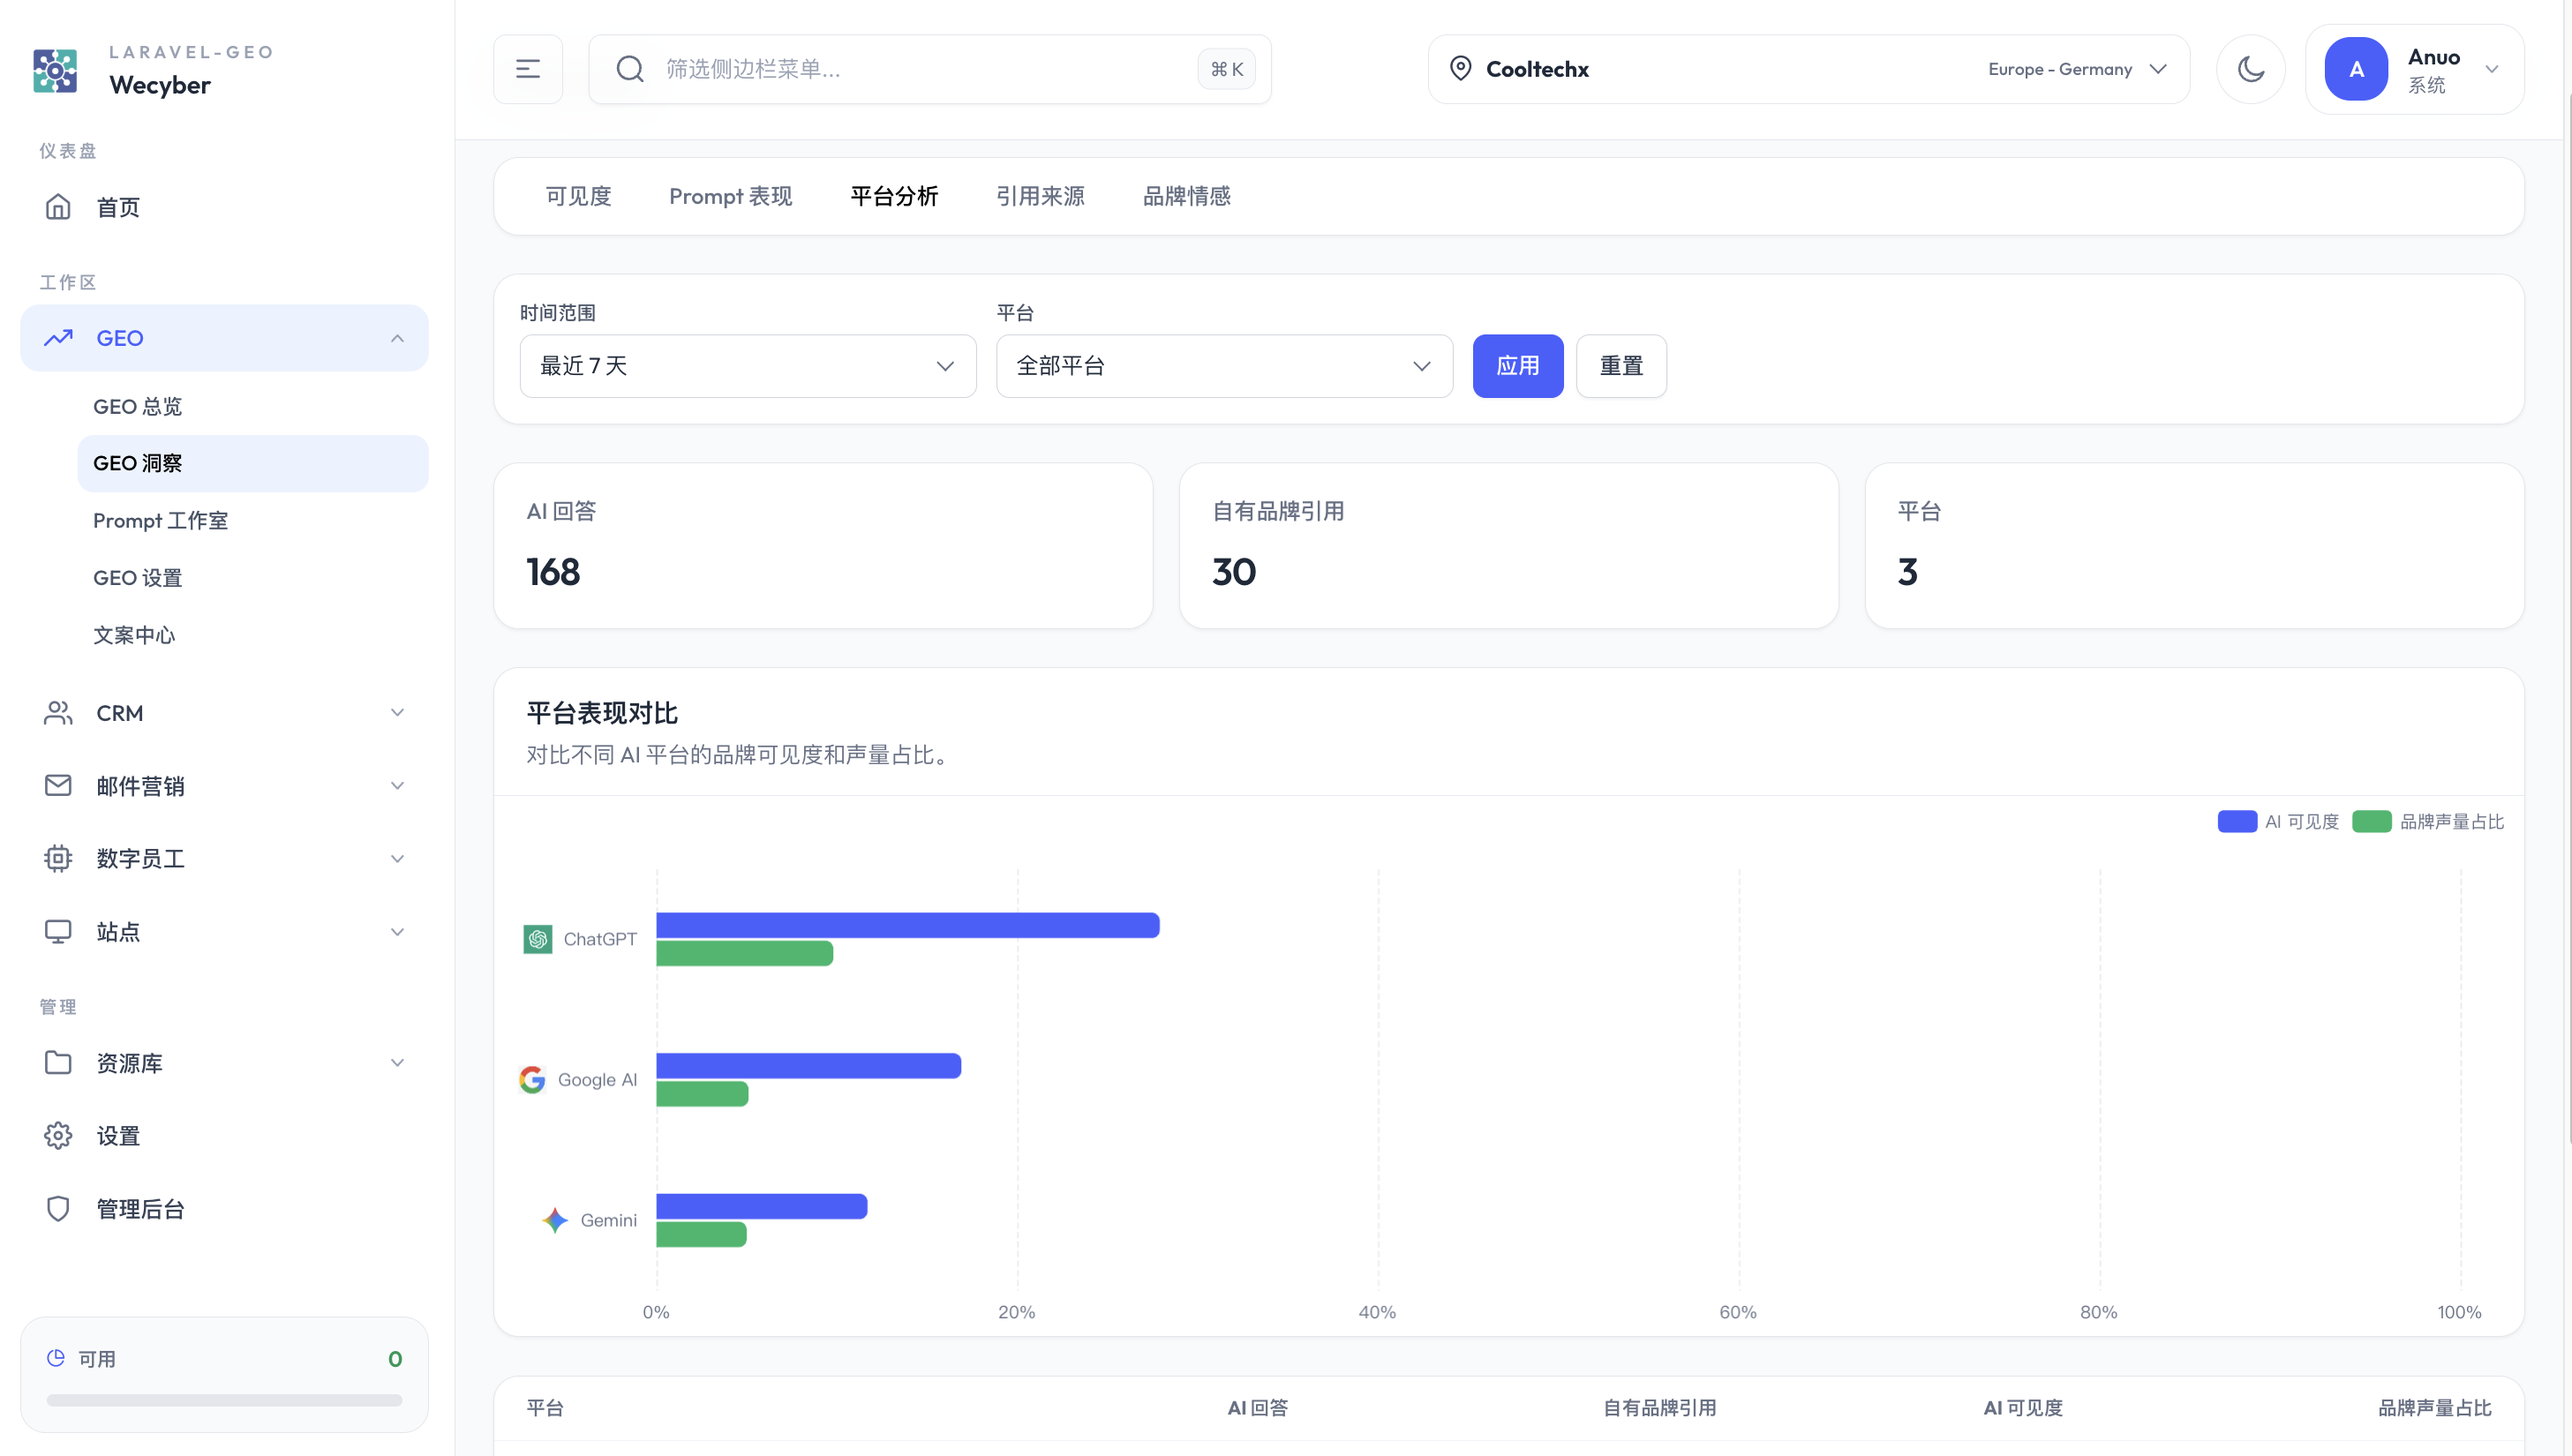Click the 自有品牌引用 30 stat card
The height and width of the screenshot is (1456, 2572).
point(1508,546)
